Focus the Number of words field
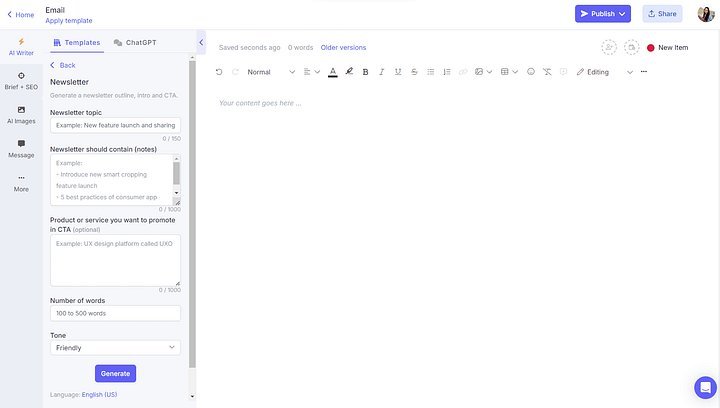720x408 pixels. point(115,313)
